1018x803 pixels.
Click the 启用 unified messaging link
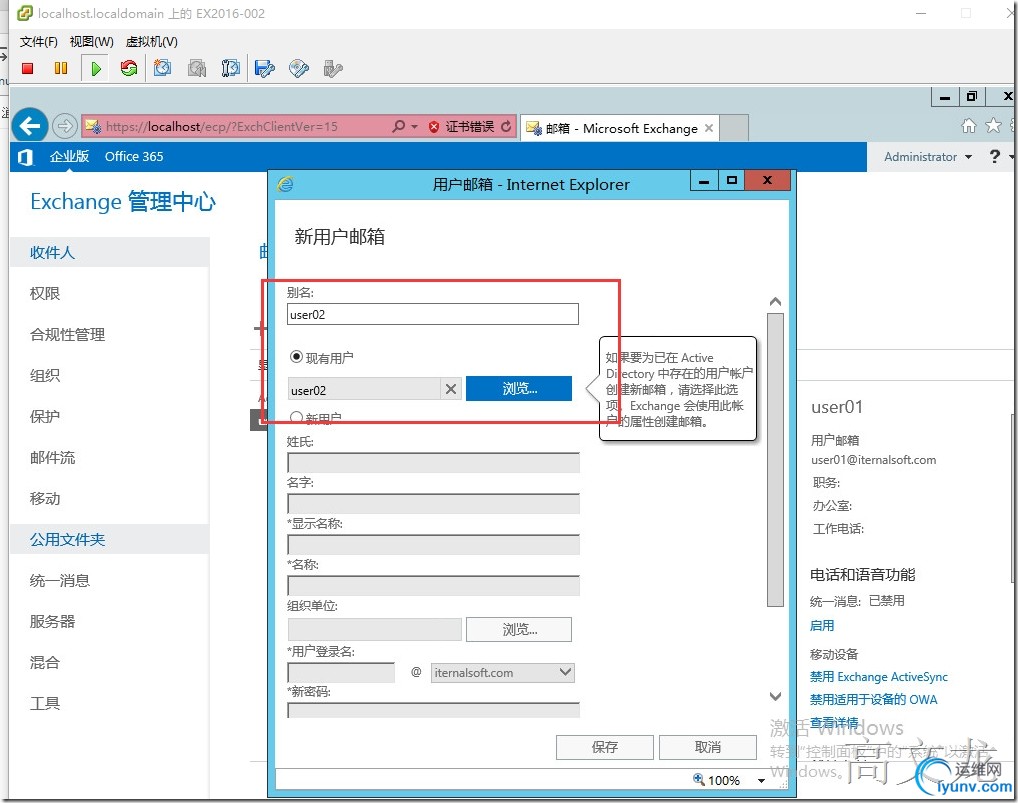pos(822,626)
